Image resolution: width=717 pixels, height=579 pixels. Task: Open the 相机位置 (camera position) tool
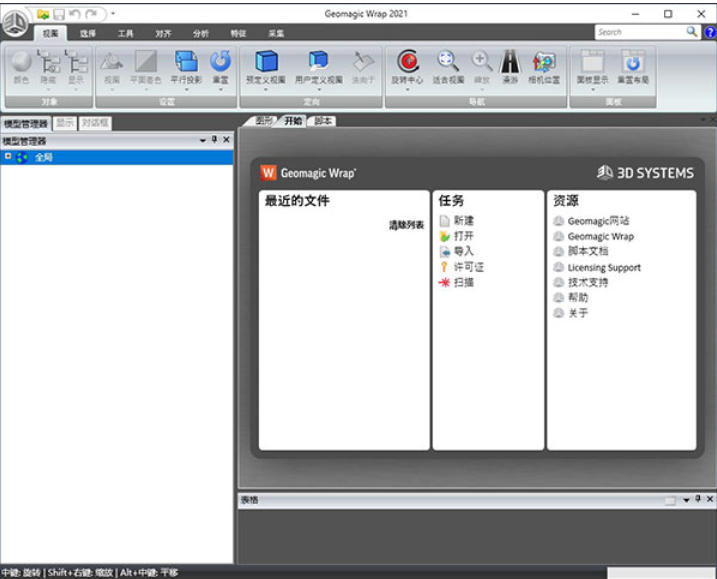[x=542, y=62]
